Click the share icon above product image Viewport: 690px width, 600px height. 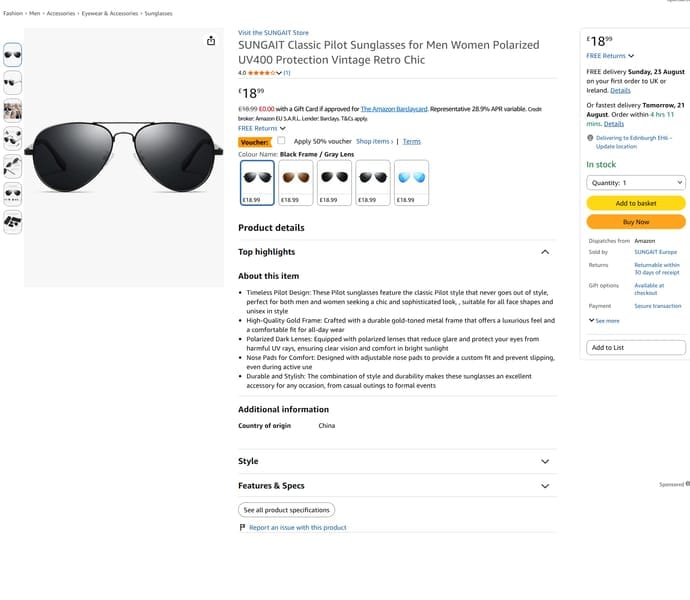pos(211,41)
